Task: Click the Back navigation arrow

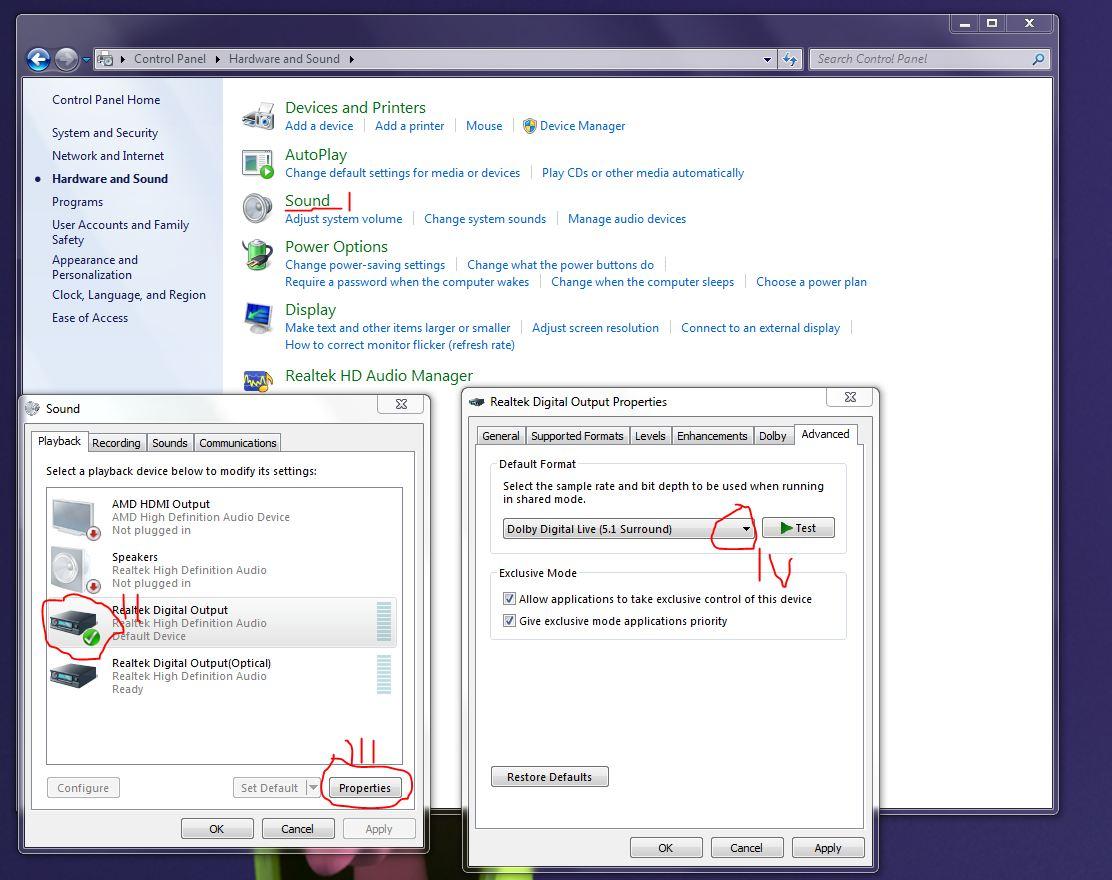Action: [x=38, y=60]
